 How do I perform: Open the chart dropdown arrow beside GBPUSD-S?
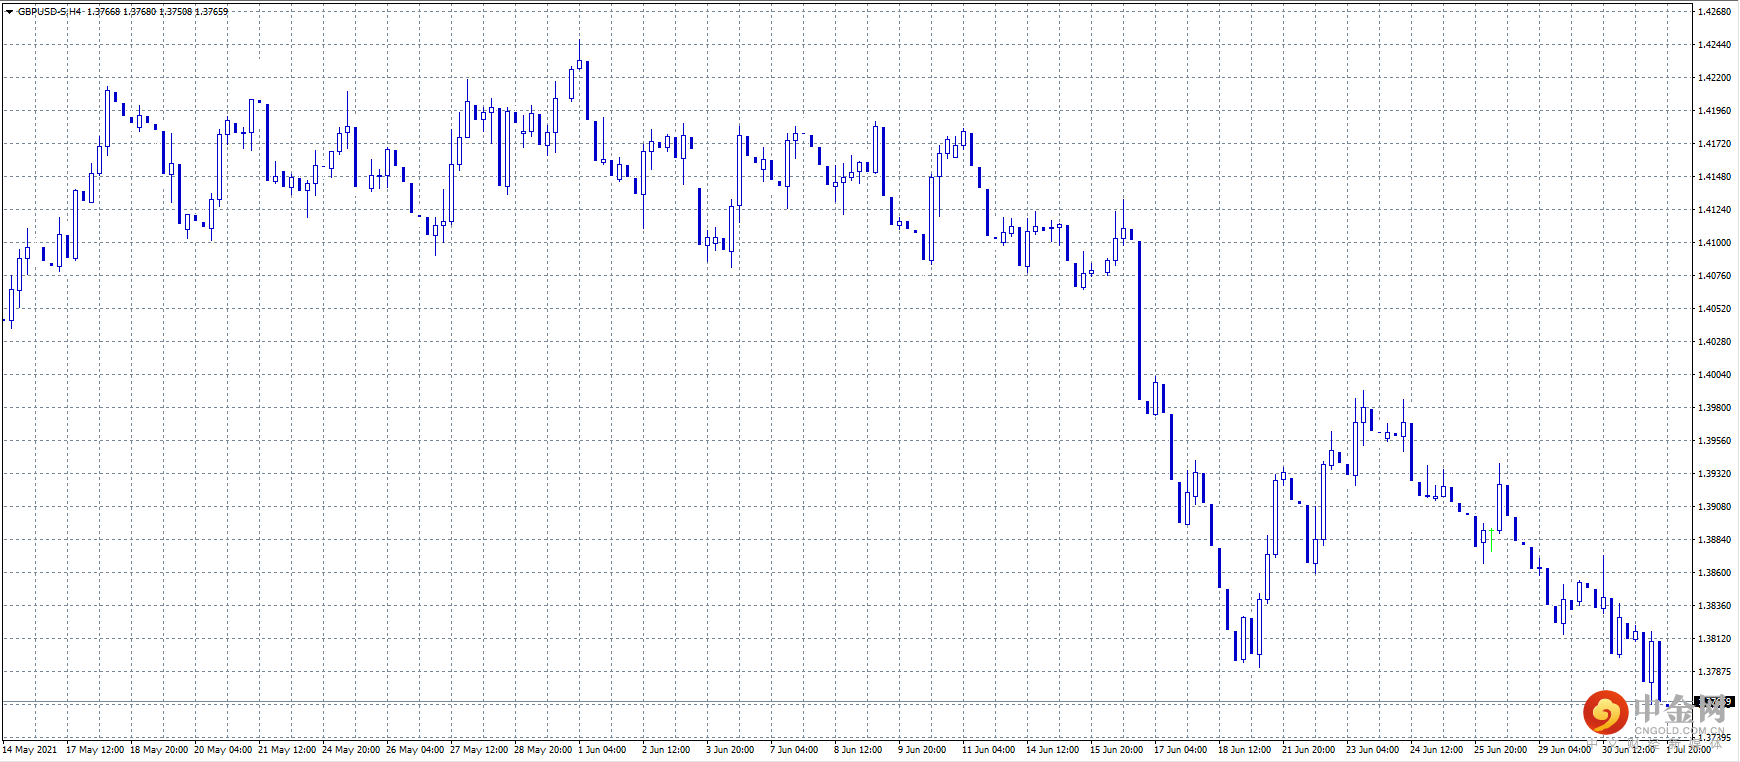(9, 12)
